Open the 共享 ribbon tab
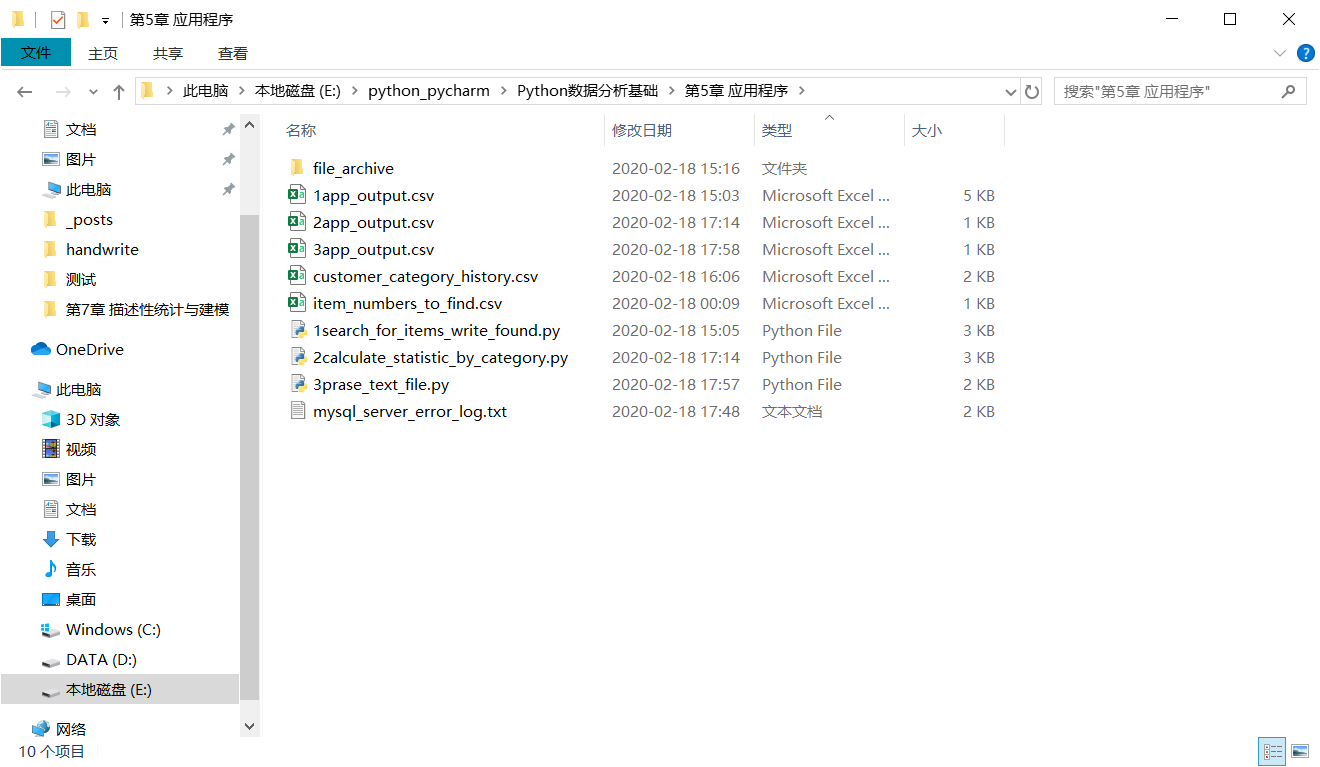This screenshot has width=1320, height=767. (x=168, y=53)
